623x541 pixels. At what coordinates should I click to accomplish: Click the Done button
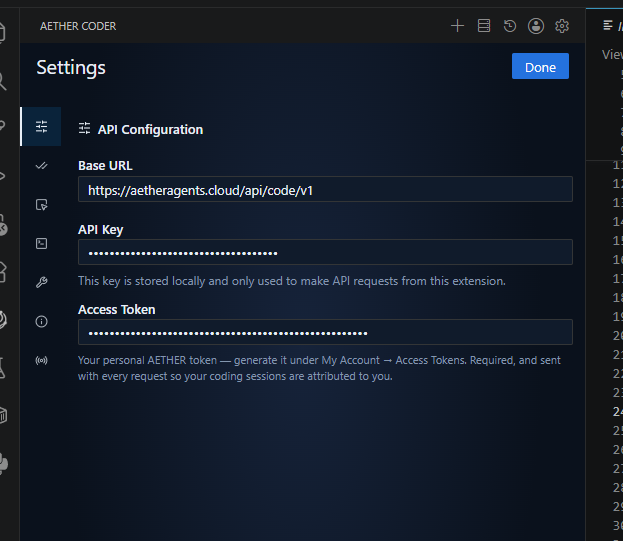(x=540, y=66)
